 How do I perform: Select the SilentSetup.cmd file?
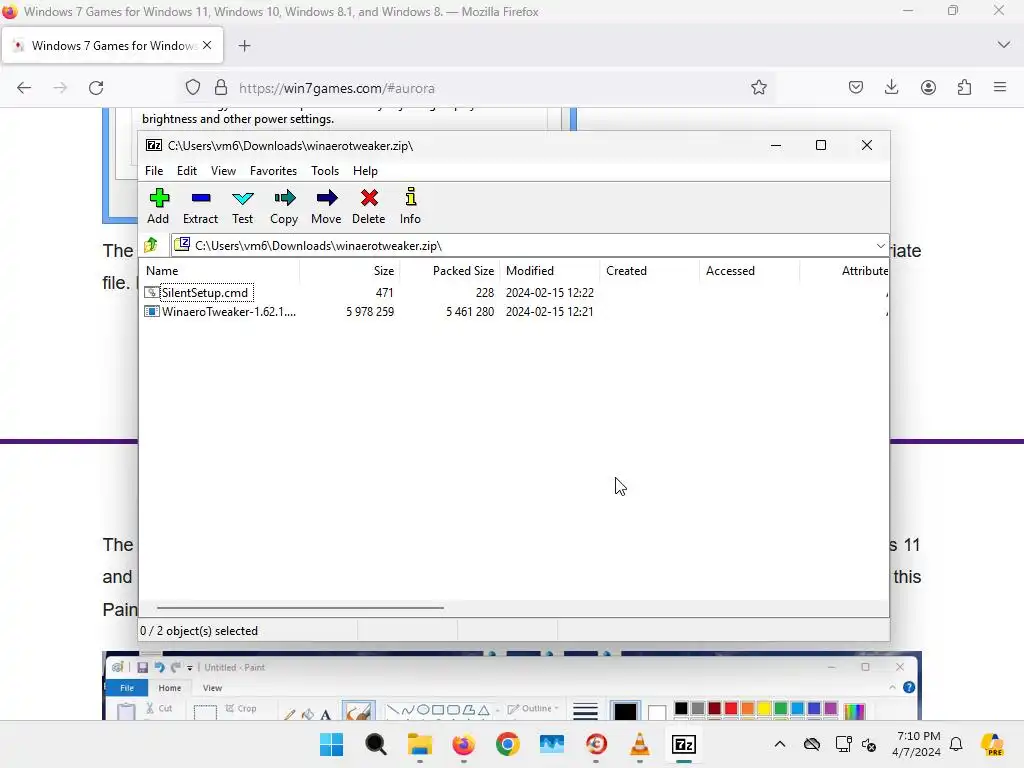205,293
